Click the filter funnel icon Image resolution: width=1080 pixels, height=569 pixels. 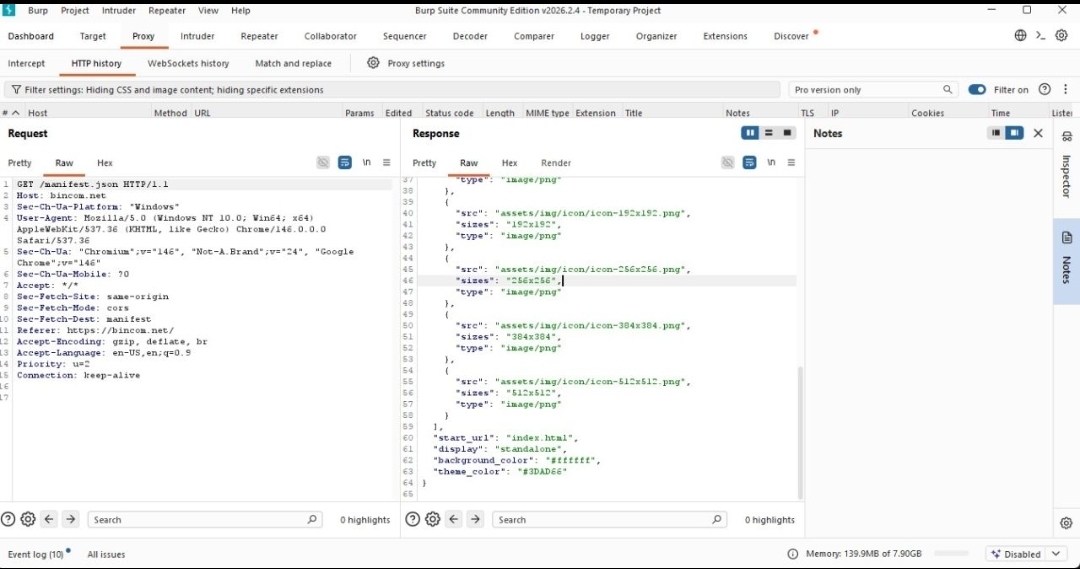(16, 90)
